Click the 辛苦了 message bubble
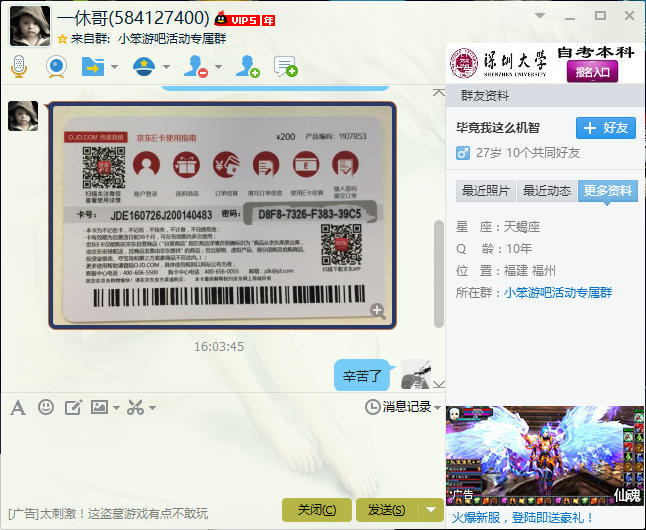The image size is (646, 530). coord(362,375)
